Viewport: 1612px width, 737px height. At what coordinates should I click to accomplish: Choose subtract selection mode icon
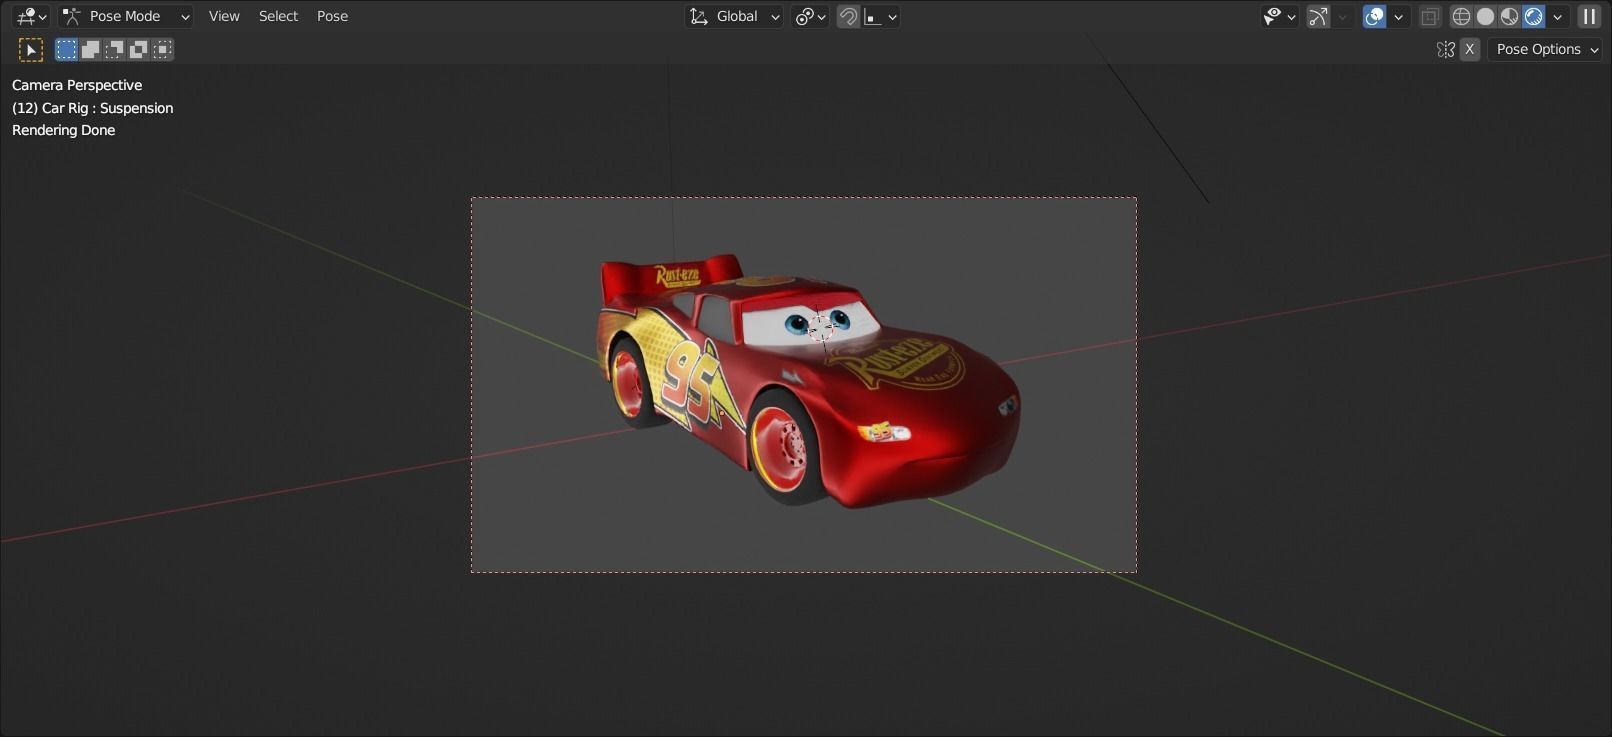tap(115, 49)
